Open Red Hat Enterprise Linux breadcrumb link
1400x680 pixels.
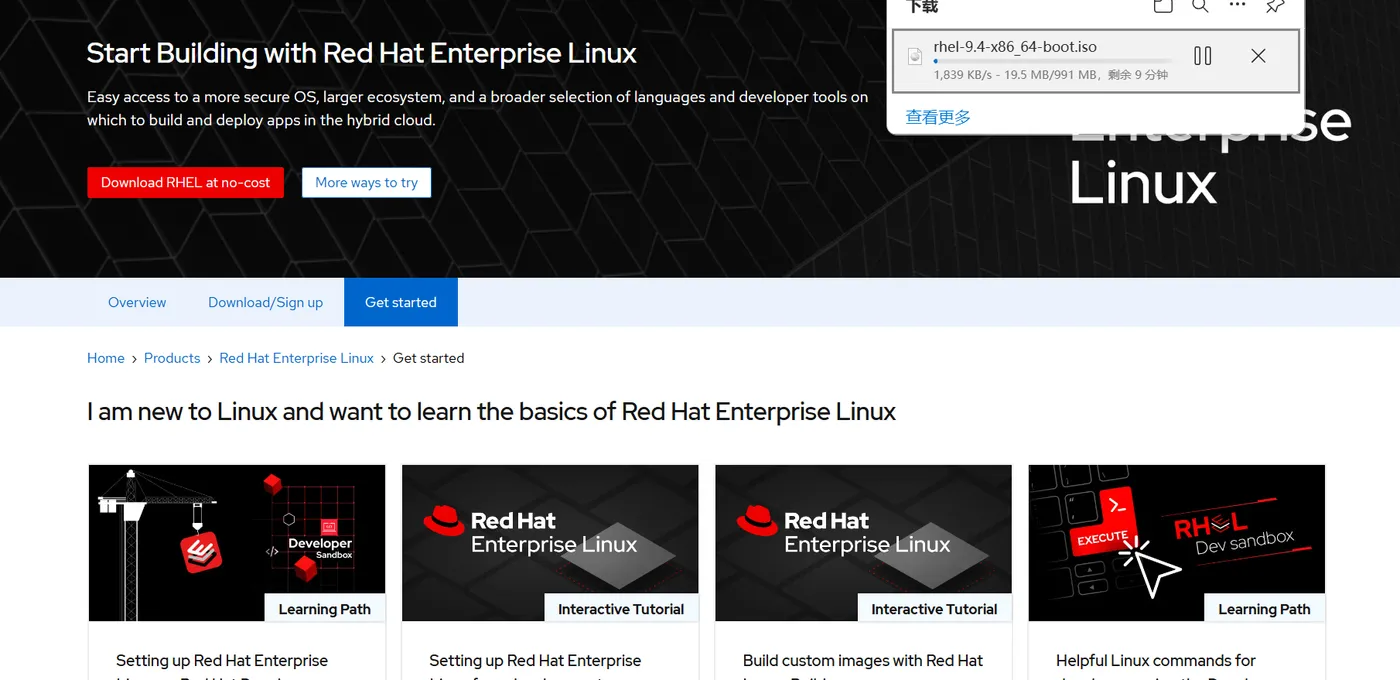click(x=296, y=358)
